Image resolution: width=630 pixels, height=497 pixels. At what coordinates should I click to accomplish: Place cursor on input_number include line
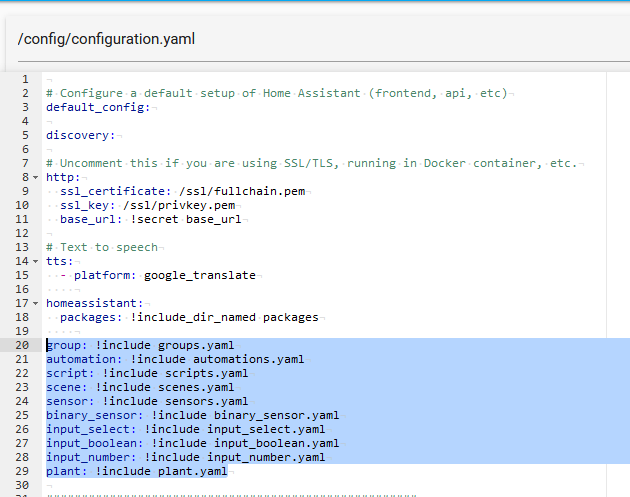pos(185,457)
